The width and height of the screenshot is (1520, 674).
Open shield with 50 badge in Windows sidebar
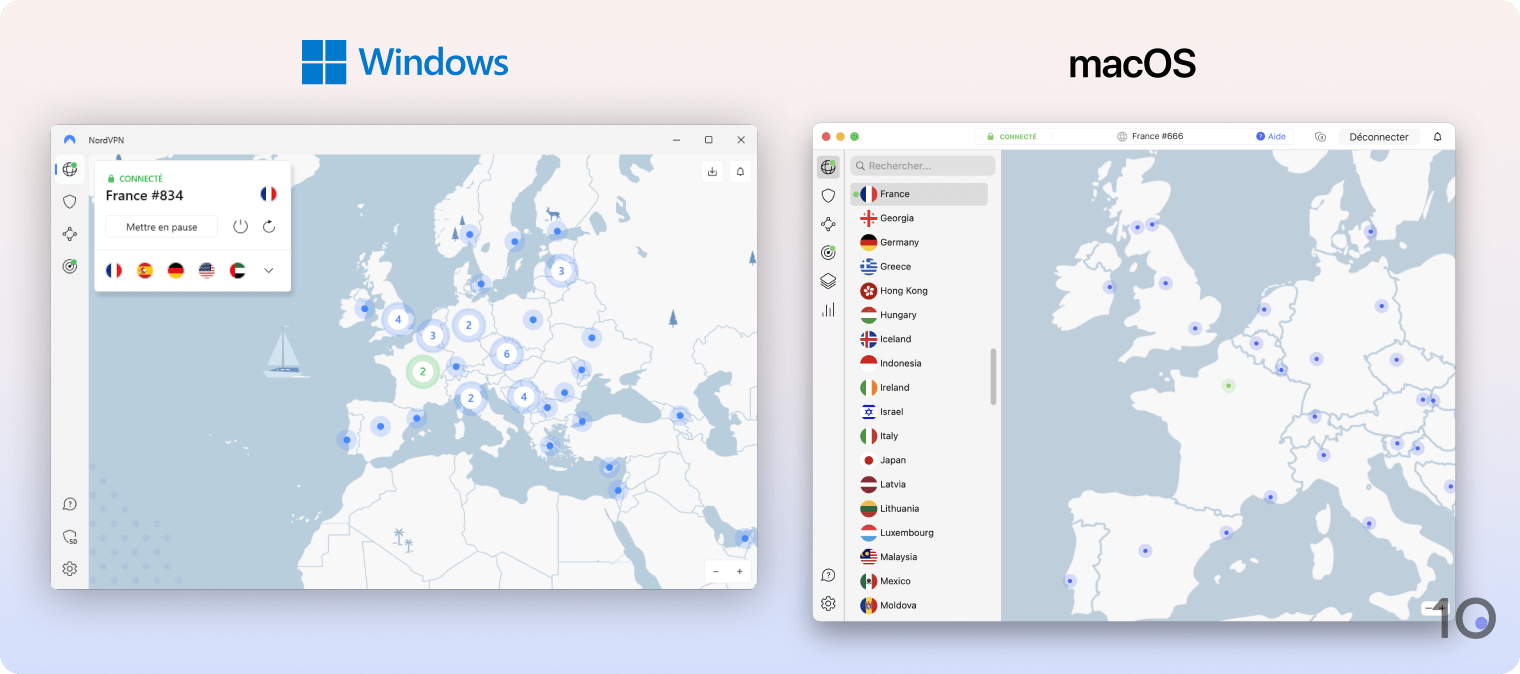(x=69, y=537)
